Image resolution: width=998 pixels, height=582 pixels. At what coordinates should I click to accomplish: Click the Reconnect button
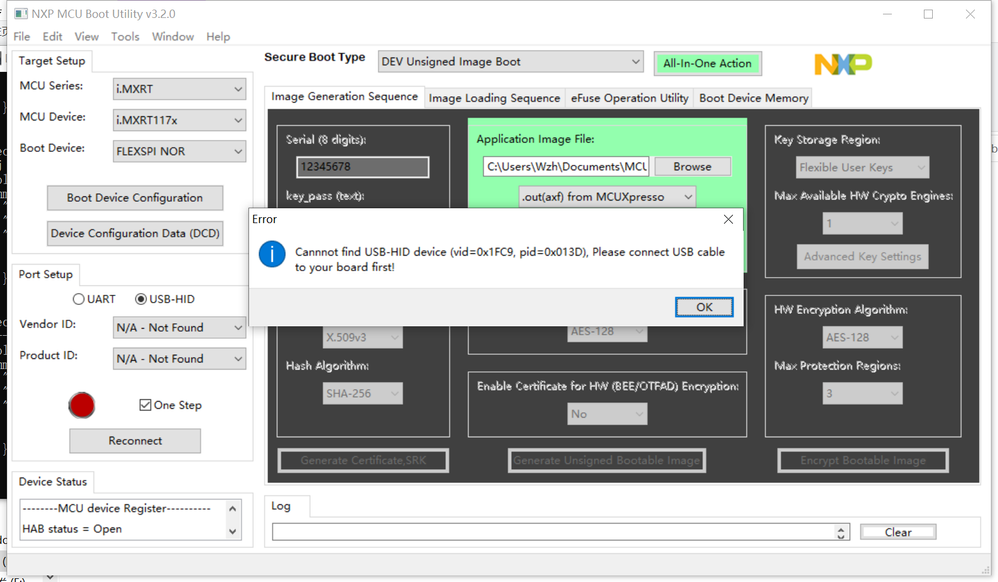click(135, 441)
